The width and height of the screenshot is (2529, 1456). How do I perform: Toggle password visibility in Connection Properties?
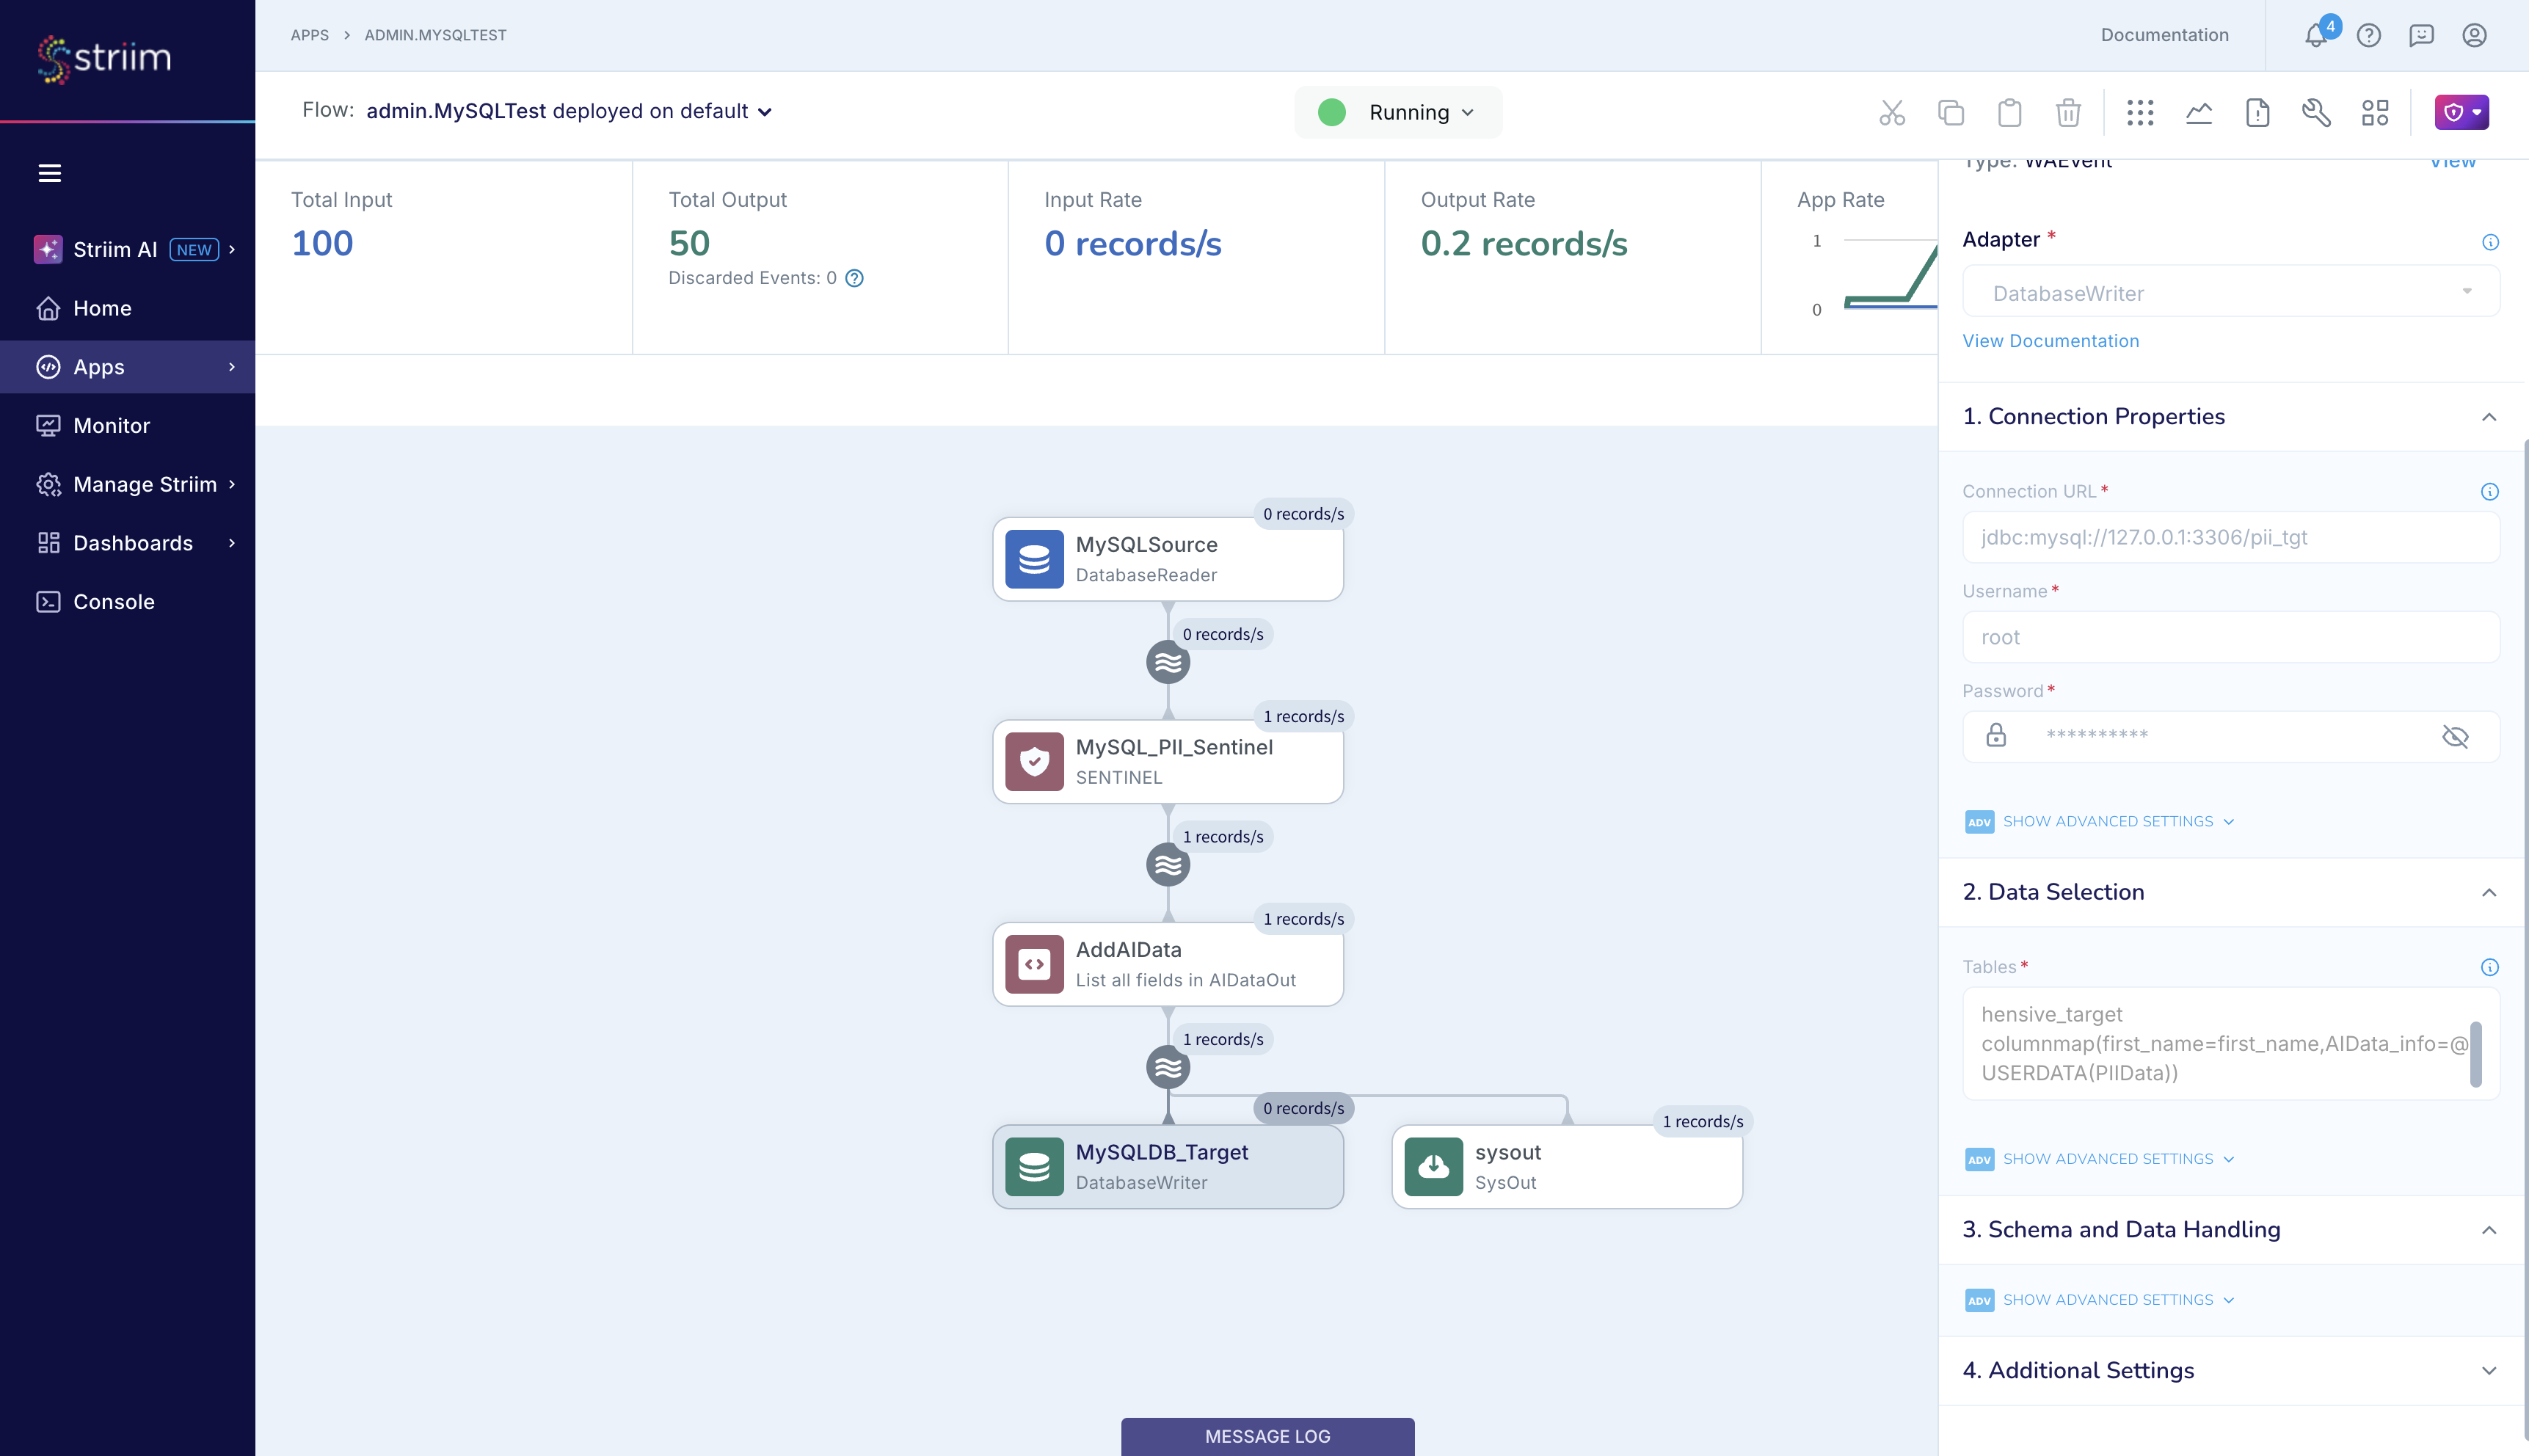point(2456,737)
